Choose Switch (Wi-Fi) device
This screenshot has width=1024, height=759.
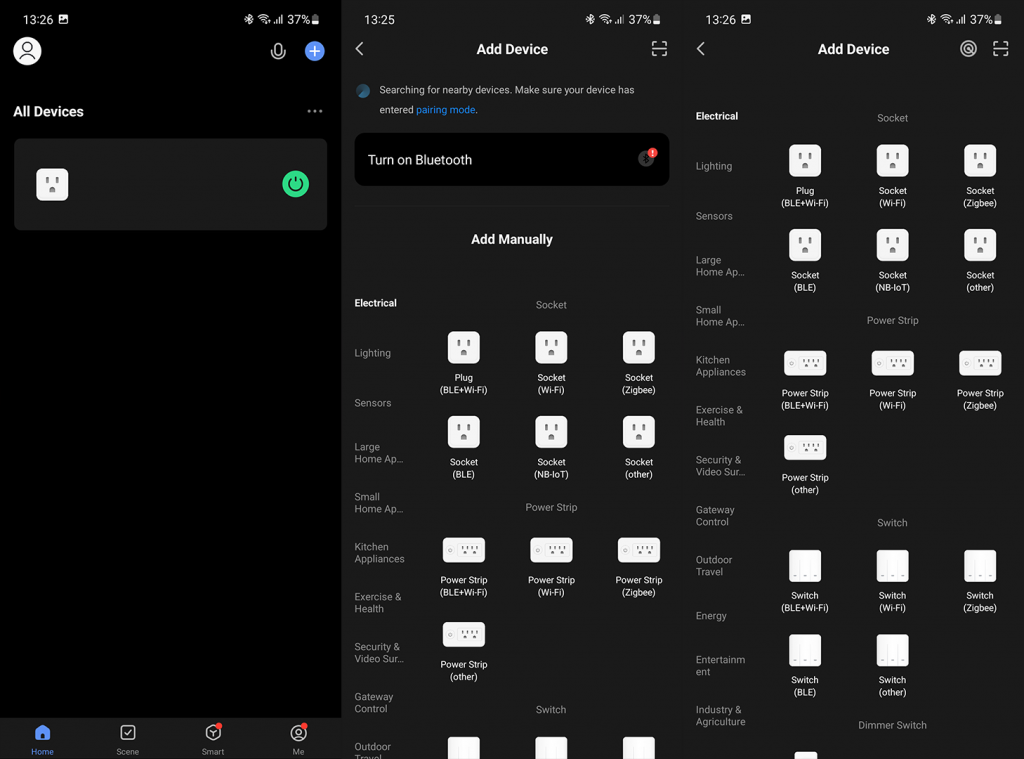pyautogui.click(x=893, y=581)
